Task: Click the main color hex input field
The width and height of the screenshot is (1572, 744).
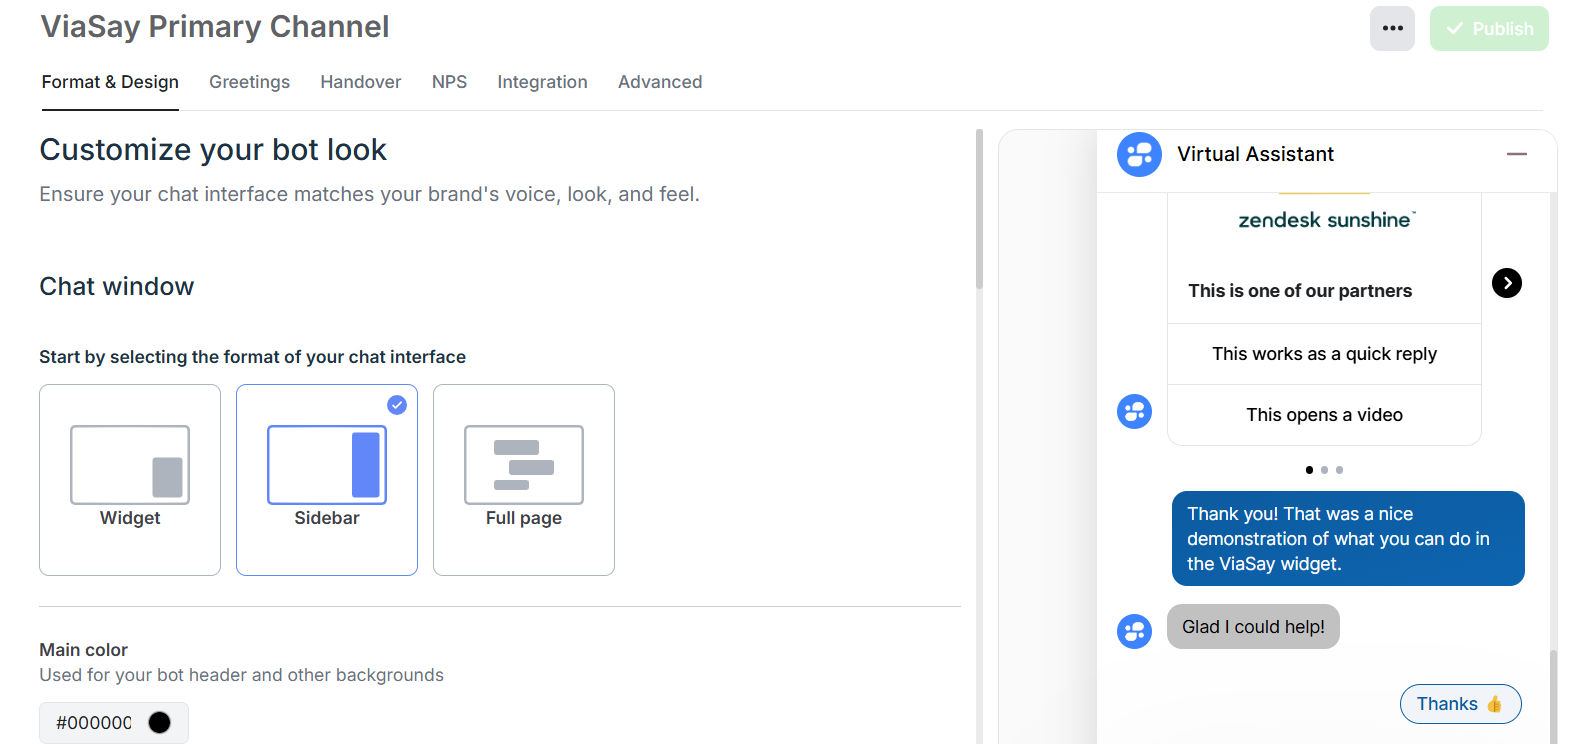Action: point(94,723)
